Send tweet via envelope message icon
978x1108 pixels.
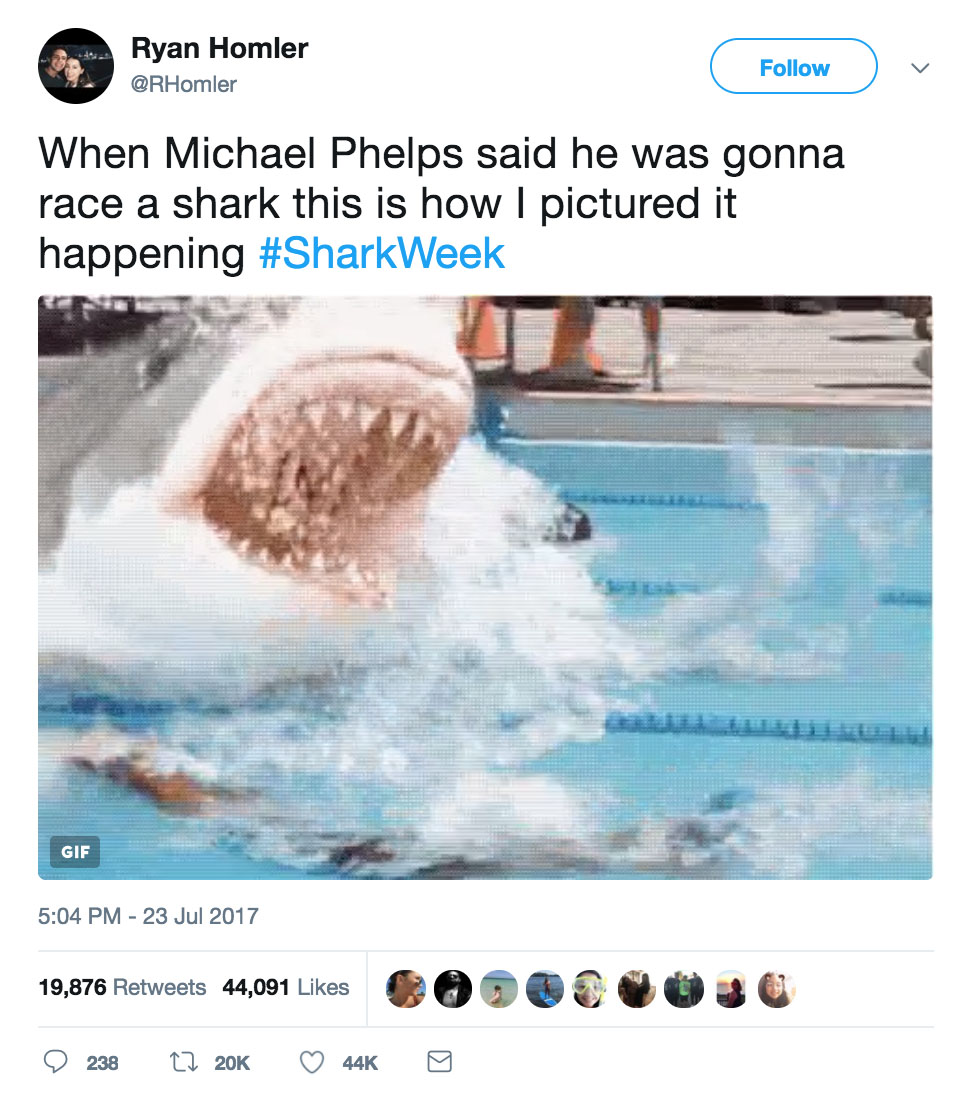click(x=439, y=1062)
